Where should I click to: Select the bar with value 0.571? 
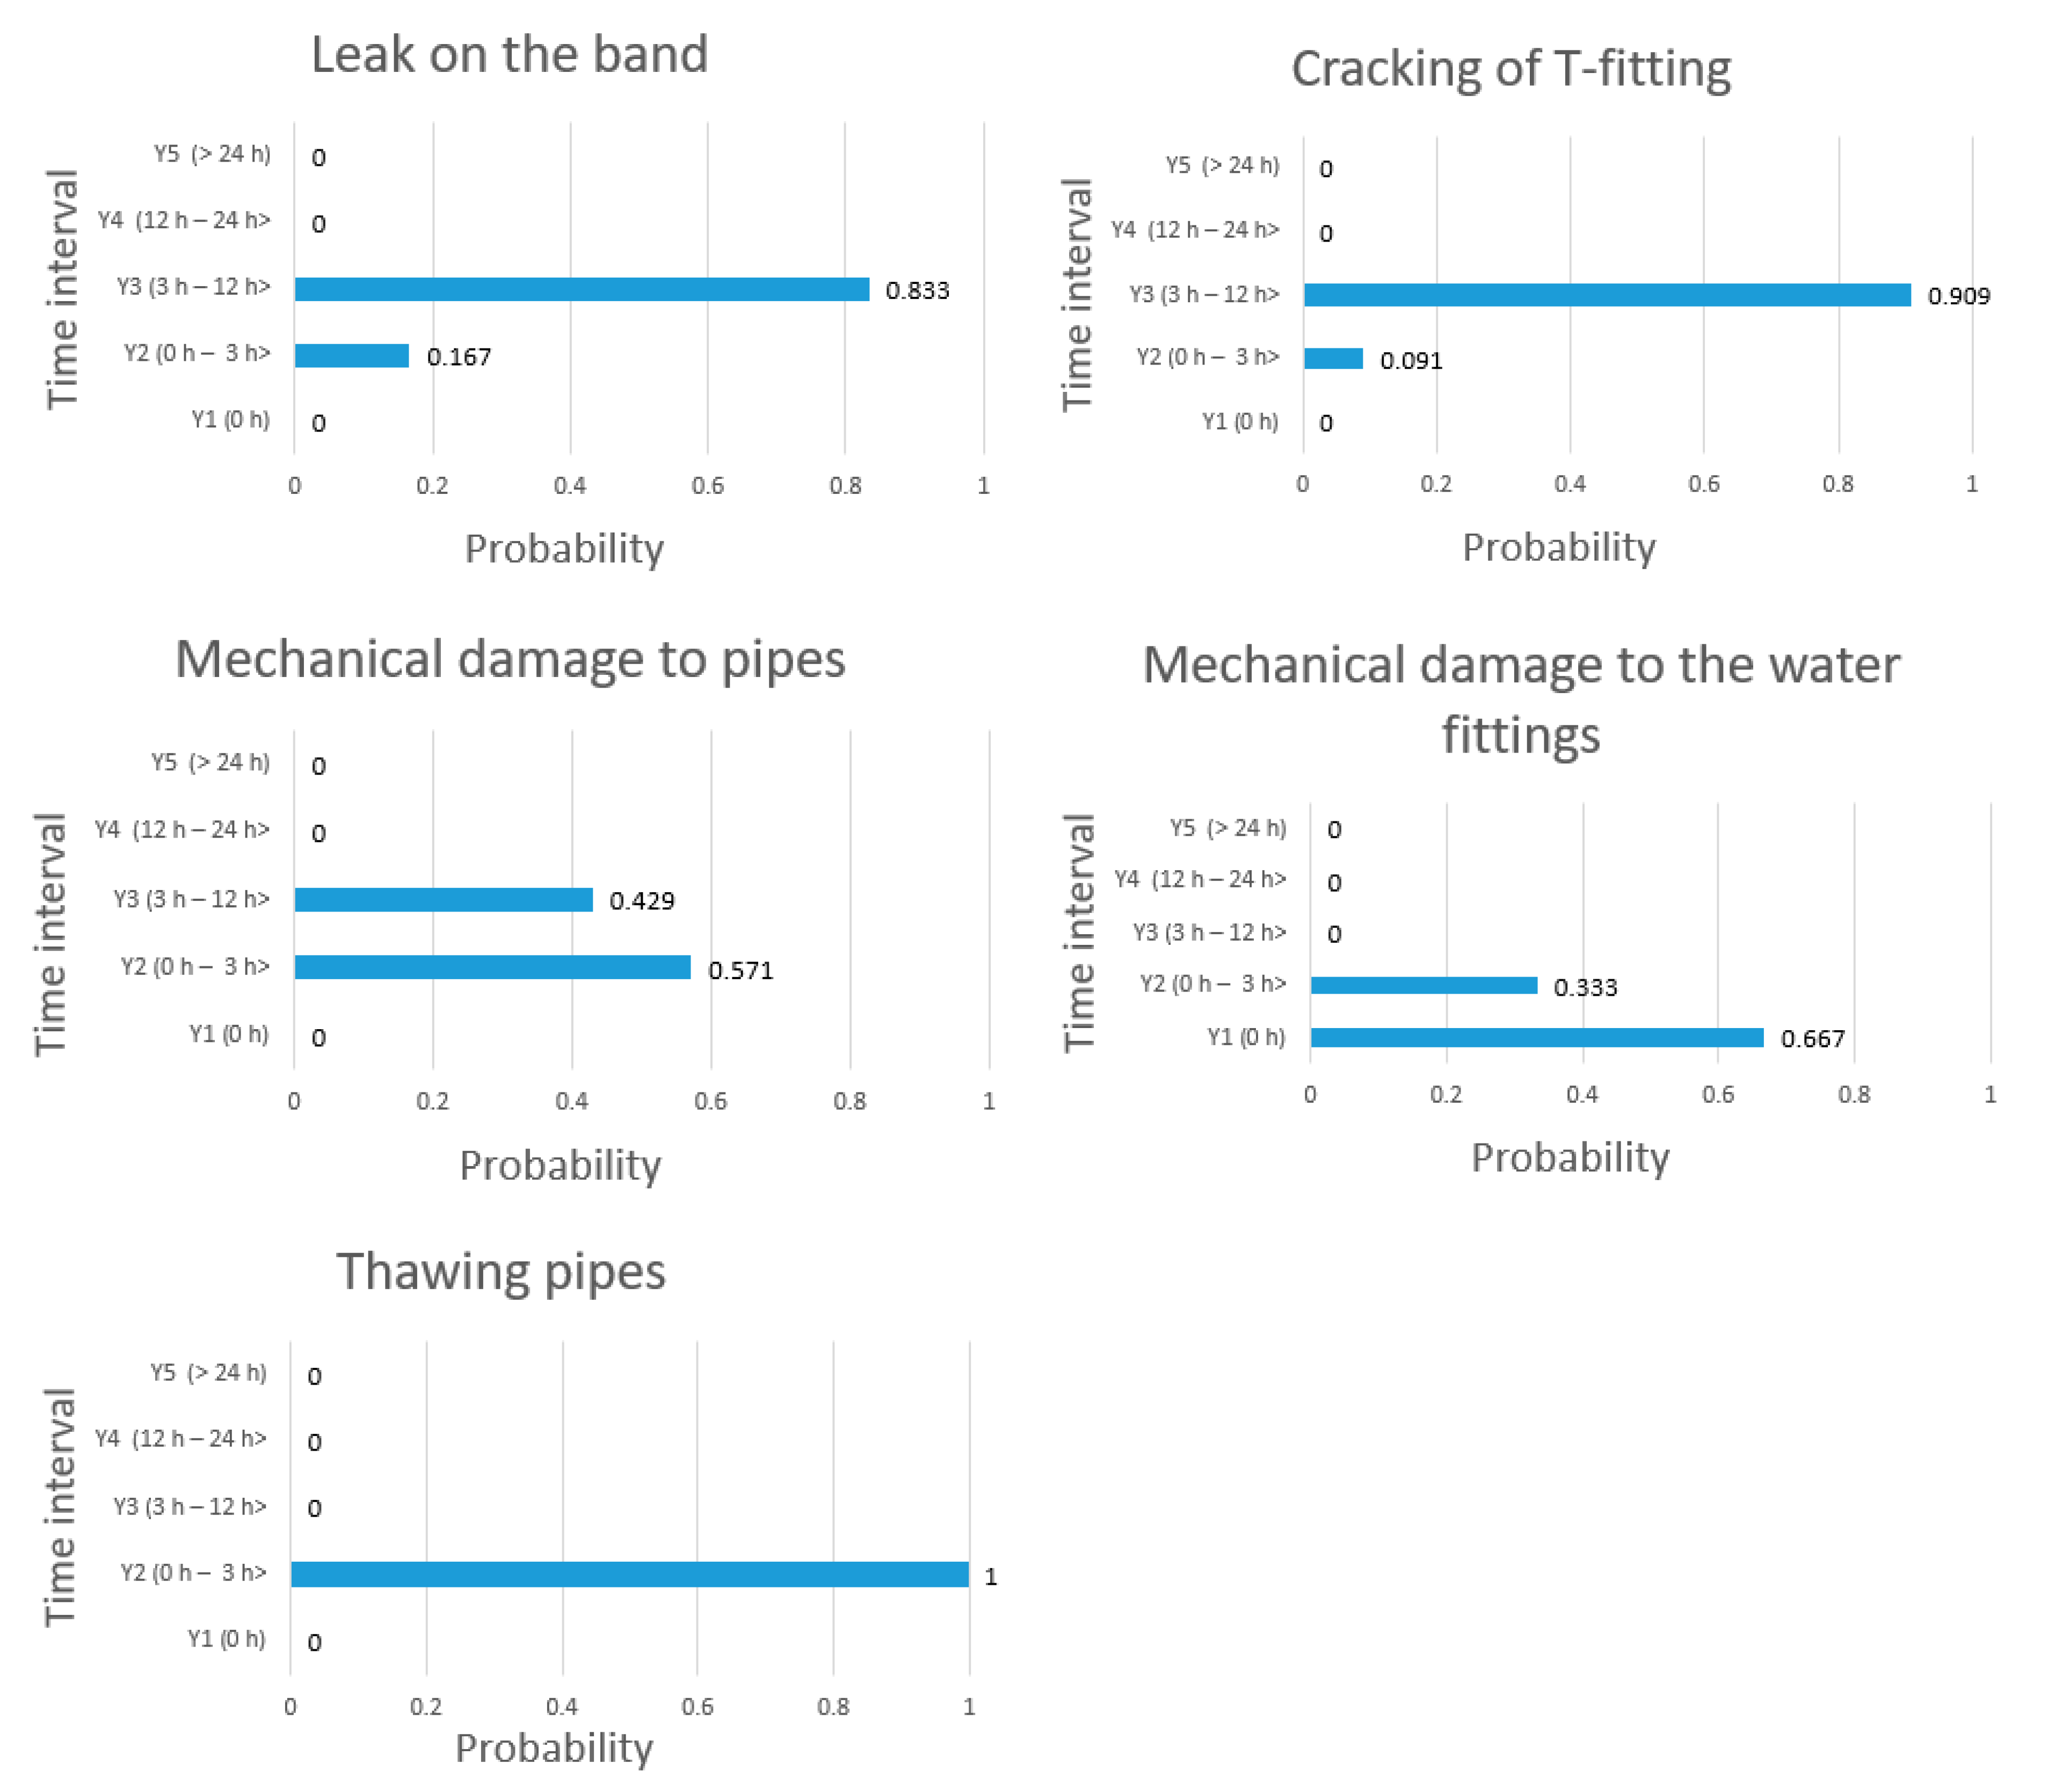tap(492, 967)
